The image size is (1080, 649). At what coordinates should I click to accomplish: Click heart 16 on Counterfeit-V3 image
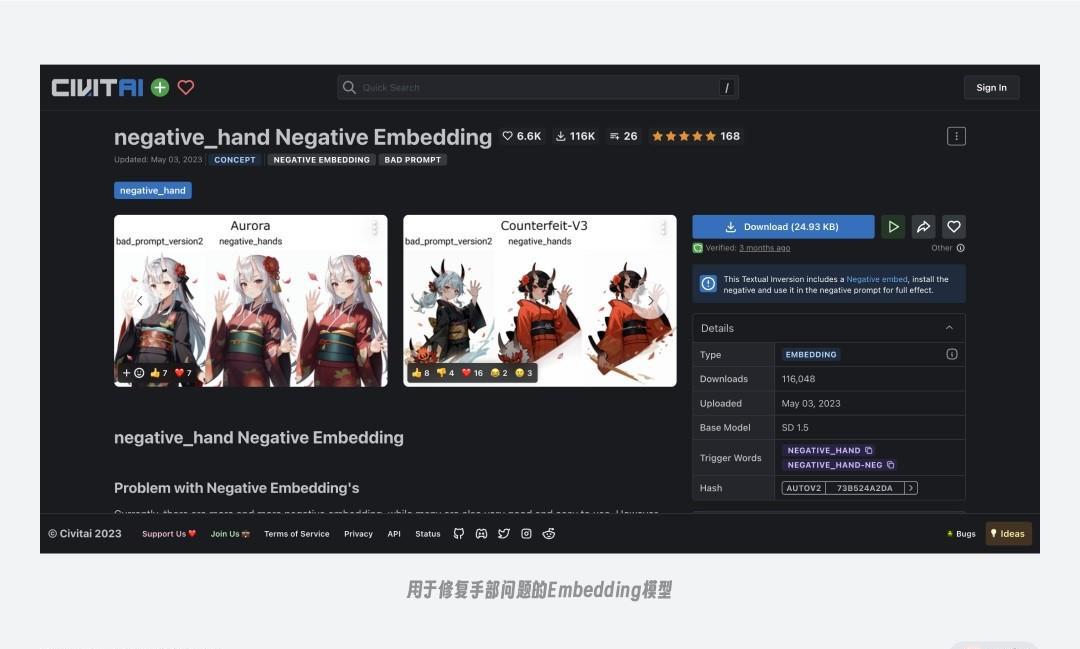(x=472, y=373)
